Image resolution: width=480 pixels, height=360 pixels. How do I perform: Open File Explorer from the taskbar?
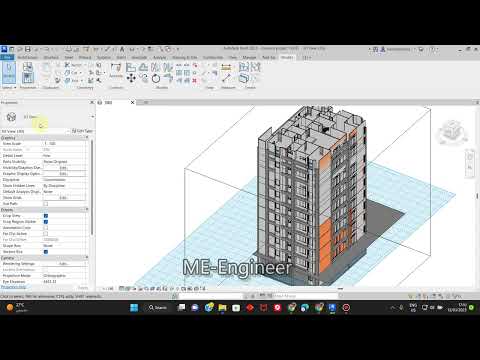tap(222, 307)
